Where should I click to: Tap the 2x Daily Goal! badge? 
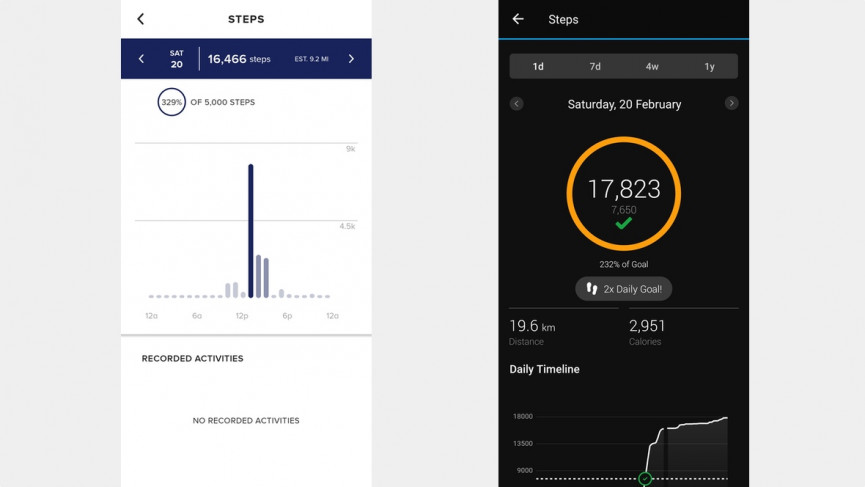[623, 288]
